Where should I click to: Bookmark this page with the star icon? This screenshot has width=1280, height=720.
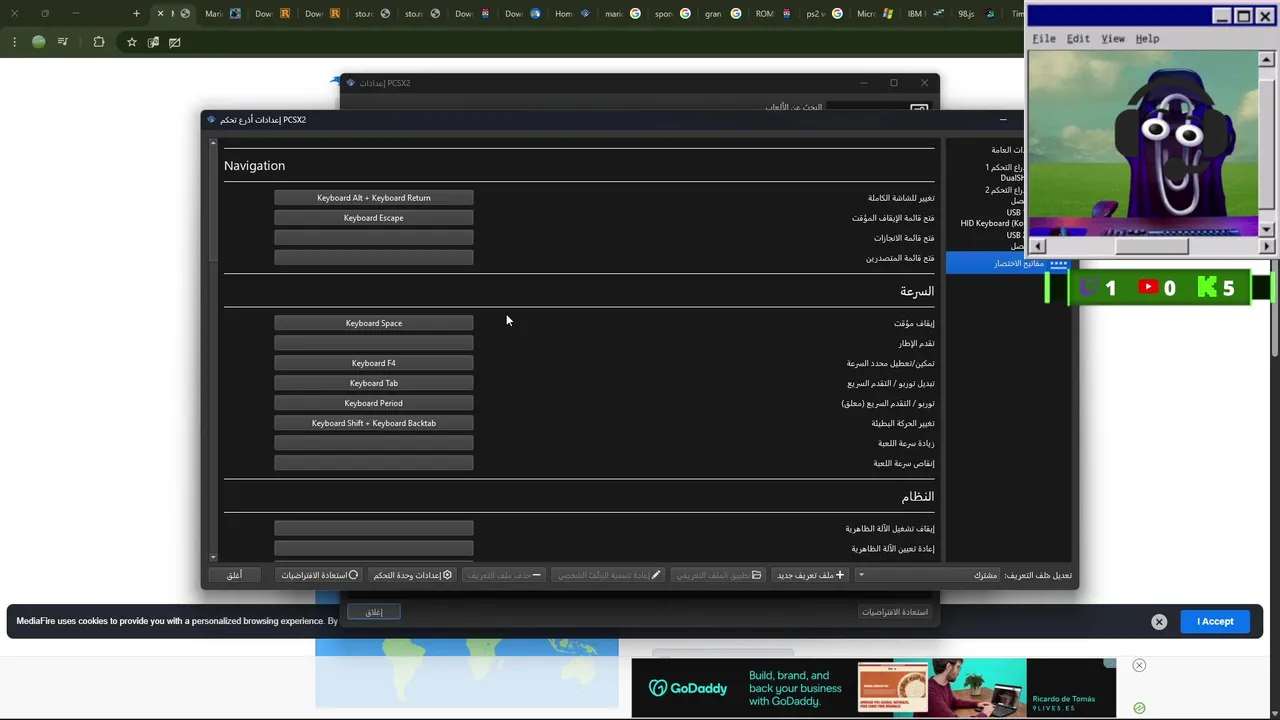tap(131, 42)
